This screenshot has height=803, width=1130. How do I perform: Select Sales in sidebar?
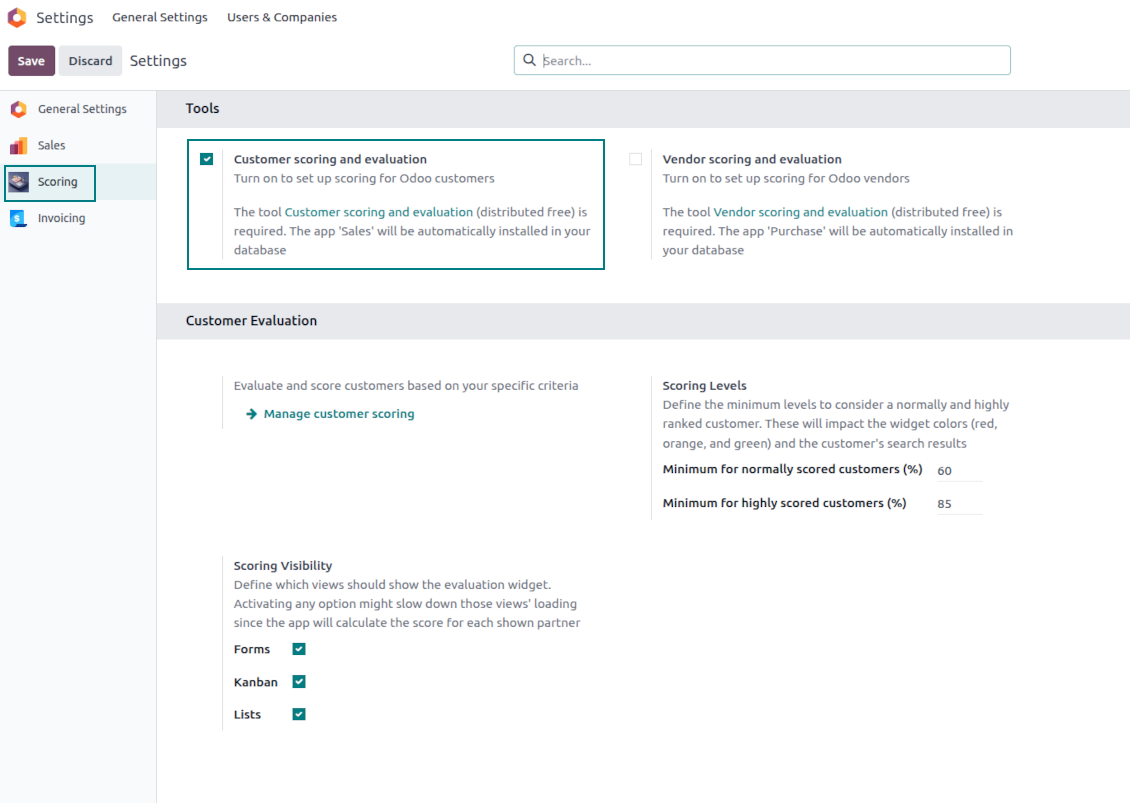click(x=78, y=146)
